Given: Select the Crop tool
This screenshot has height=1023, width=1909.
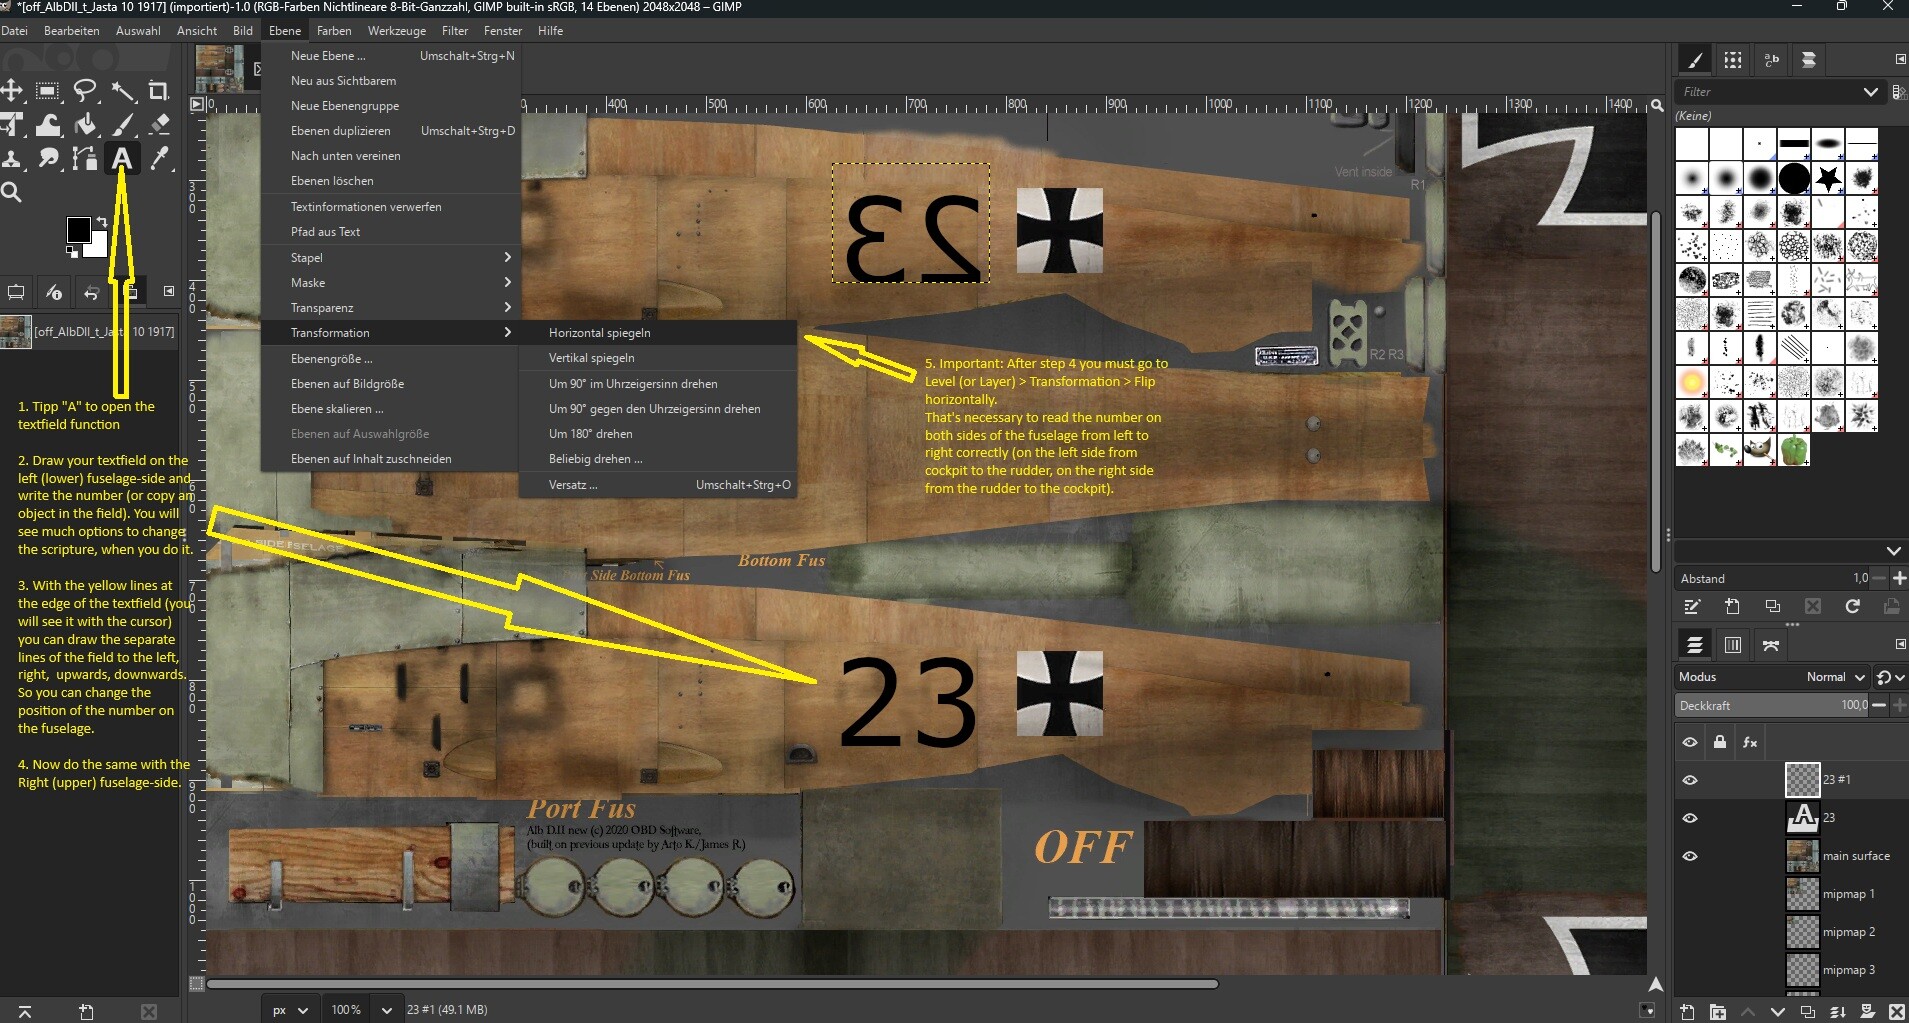Looking at the screenshot, I should [158, 91].
